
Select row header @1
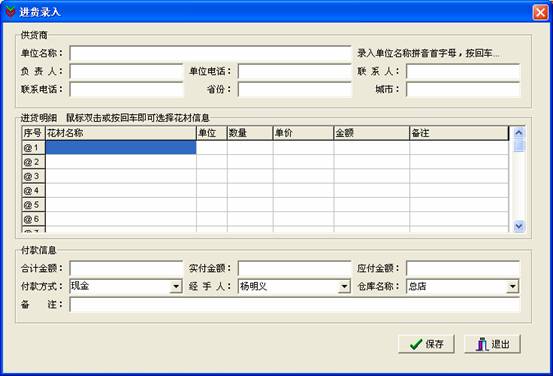click(33, 148)
